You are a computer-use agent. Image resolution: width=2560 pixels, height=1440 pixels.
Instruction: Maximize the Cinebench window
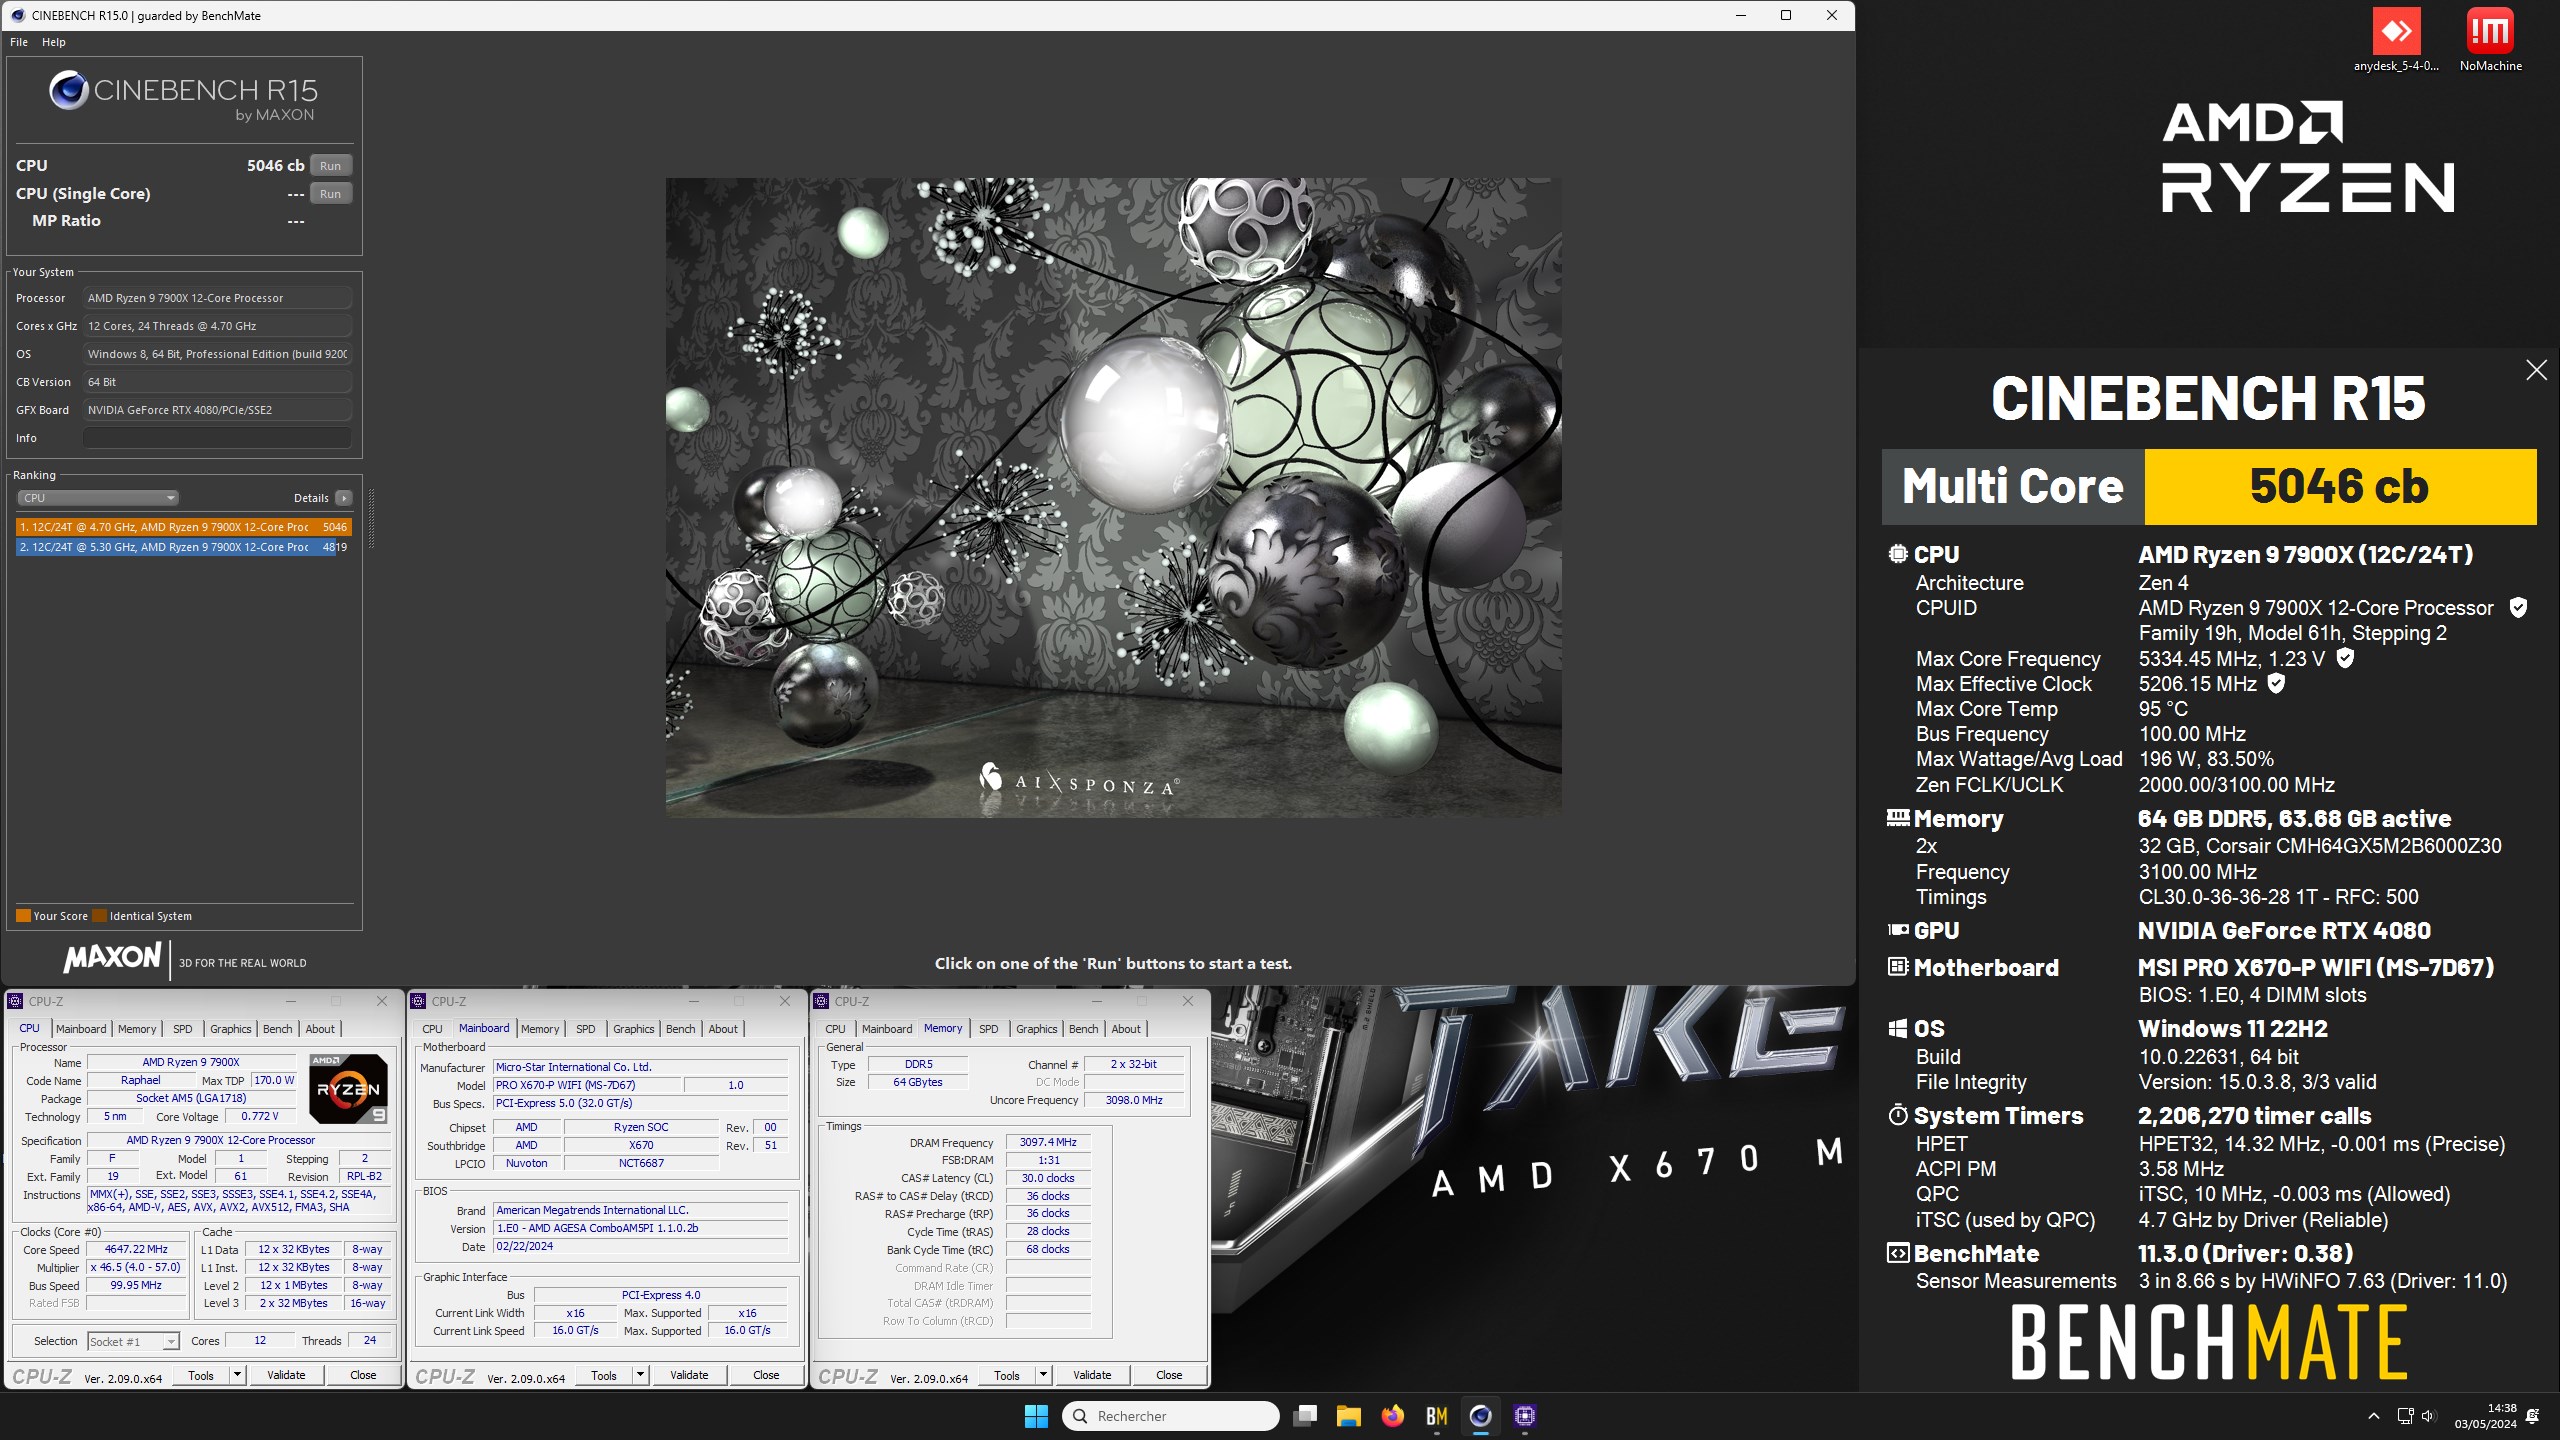[1786, 15]
